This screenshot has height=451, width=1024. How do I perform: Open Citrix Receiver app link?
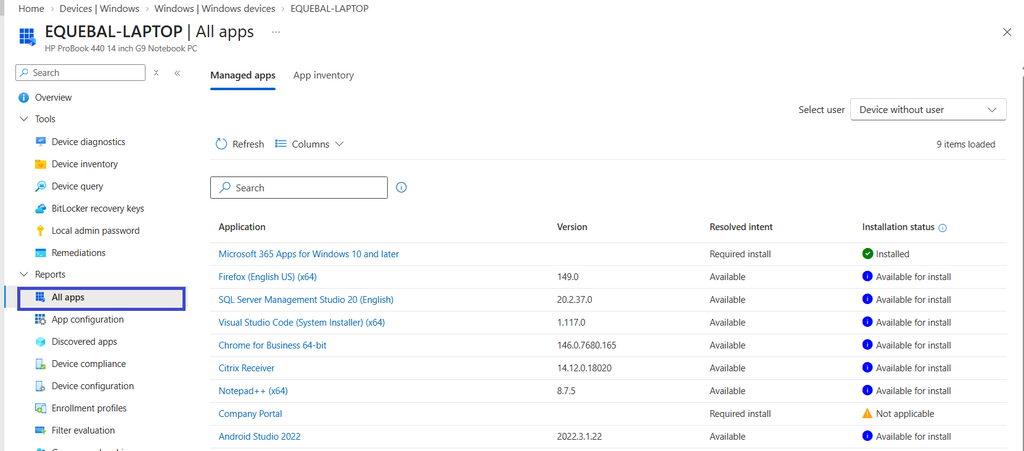(x=246, y=368)
